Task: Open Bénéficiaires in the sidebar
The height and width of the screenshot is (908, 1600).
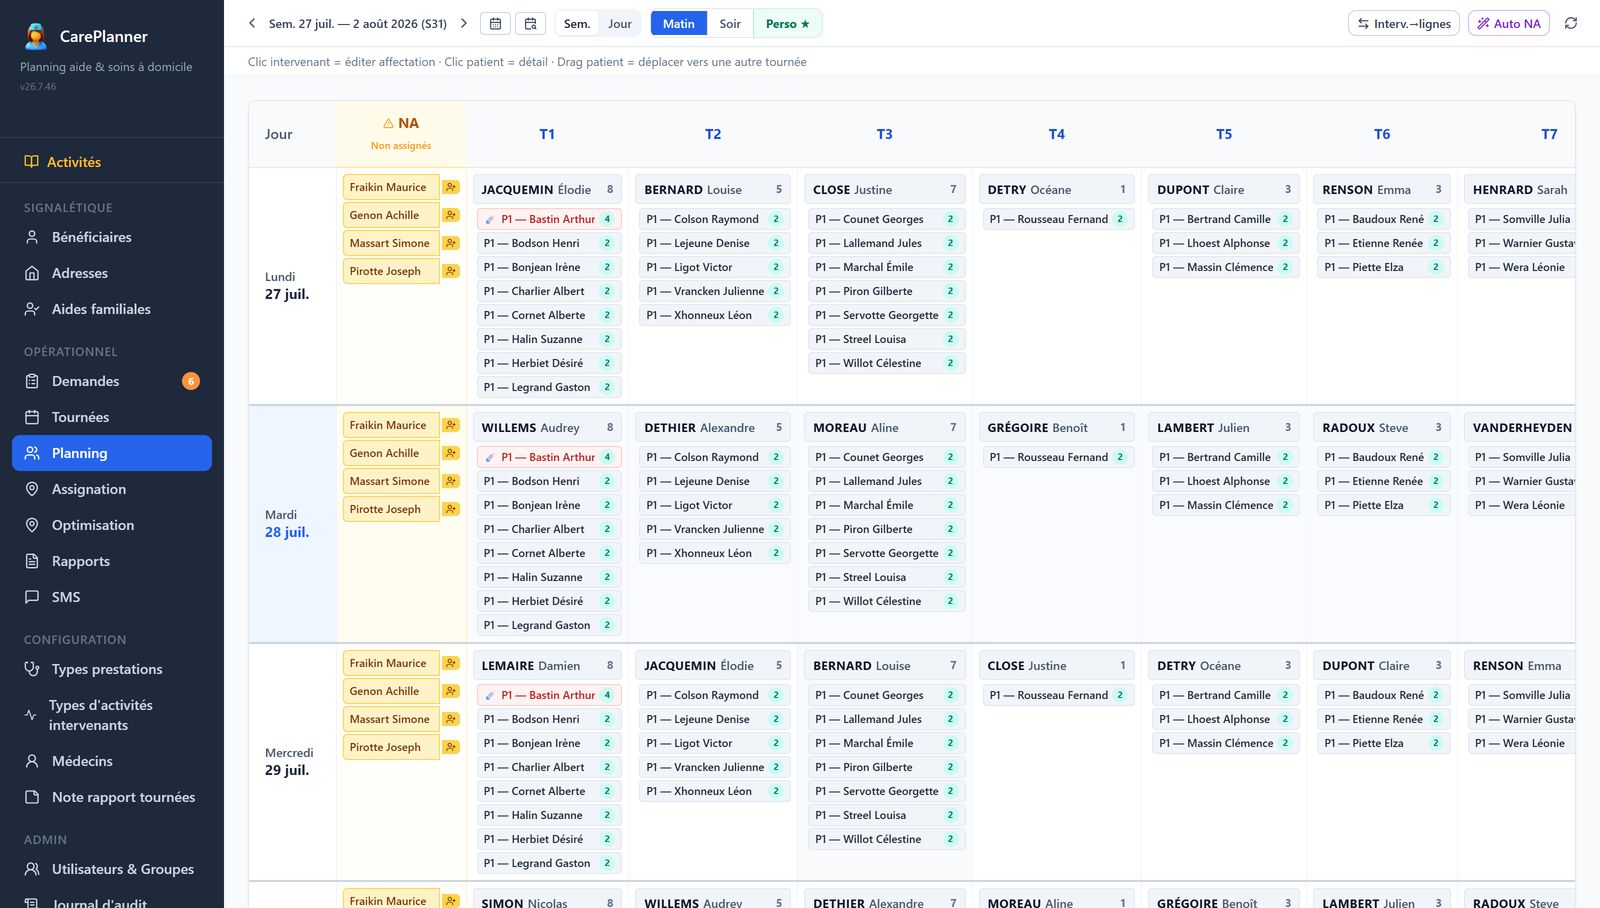Action: pyautogui.click(x=112, y=237)
